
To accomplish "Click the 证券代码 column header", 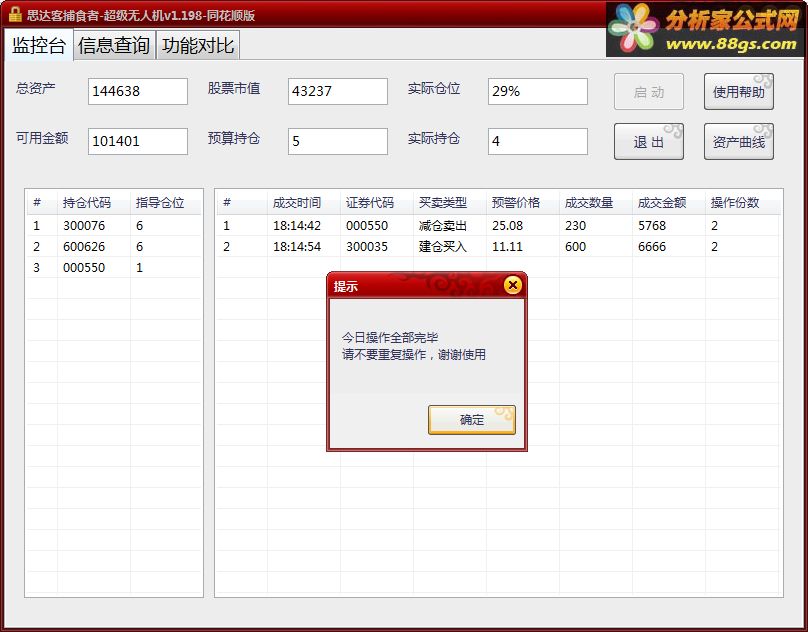I will [377, 203].
